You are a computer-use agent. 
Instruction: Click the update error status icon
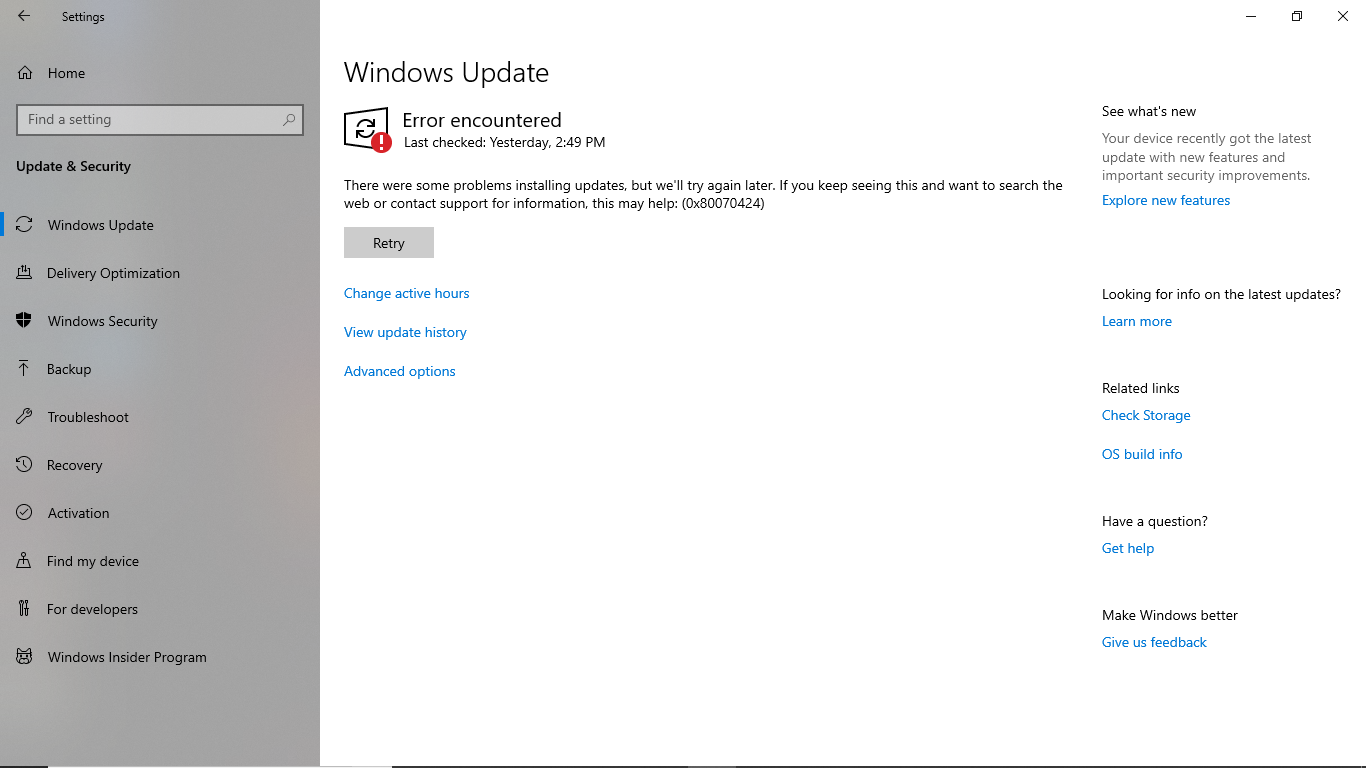coord(367,130)
